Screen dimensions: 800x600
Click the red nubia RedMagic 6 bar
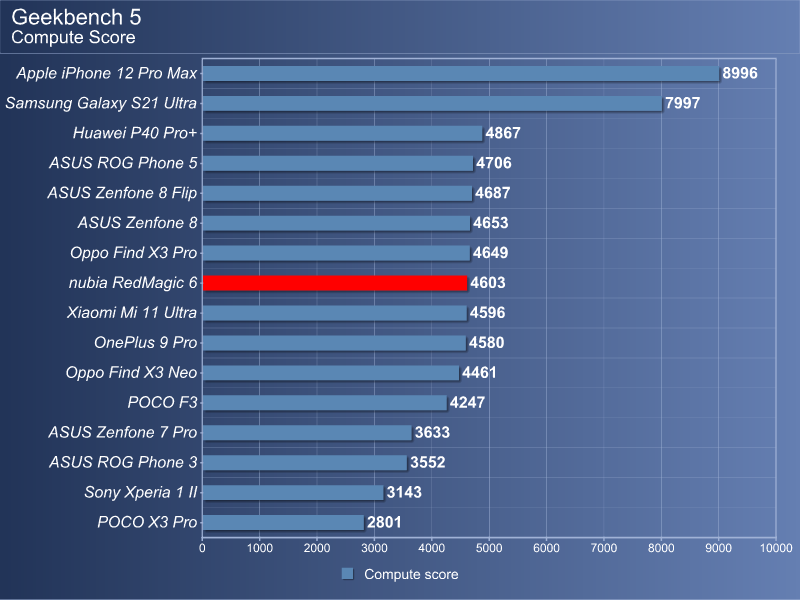pos(335,283)
